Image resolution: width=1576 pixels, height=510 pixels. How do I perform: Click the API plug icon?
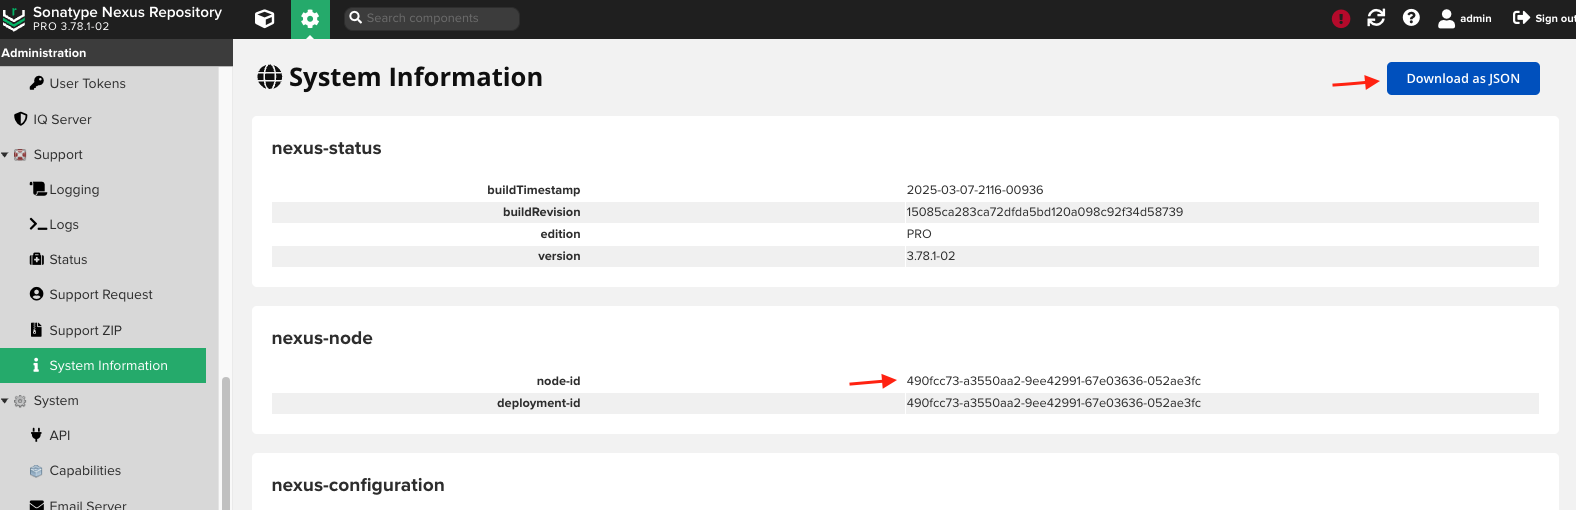[37, 435]
